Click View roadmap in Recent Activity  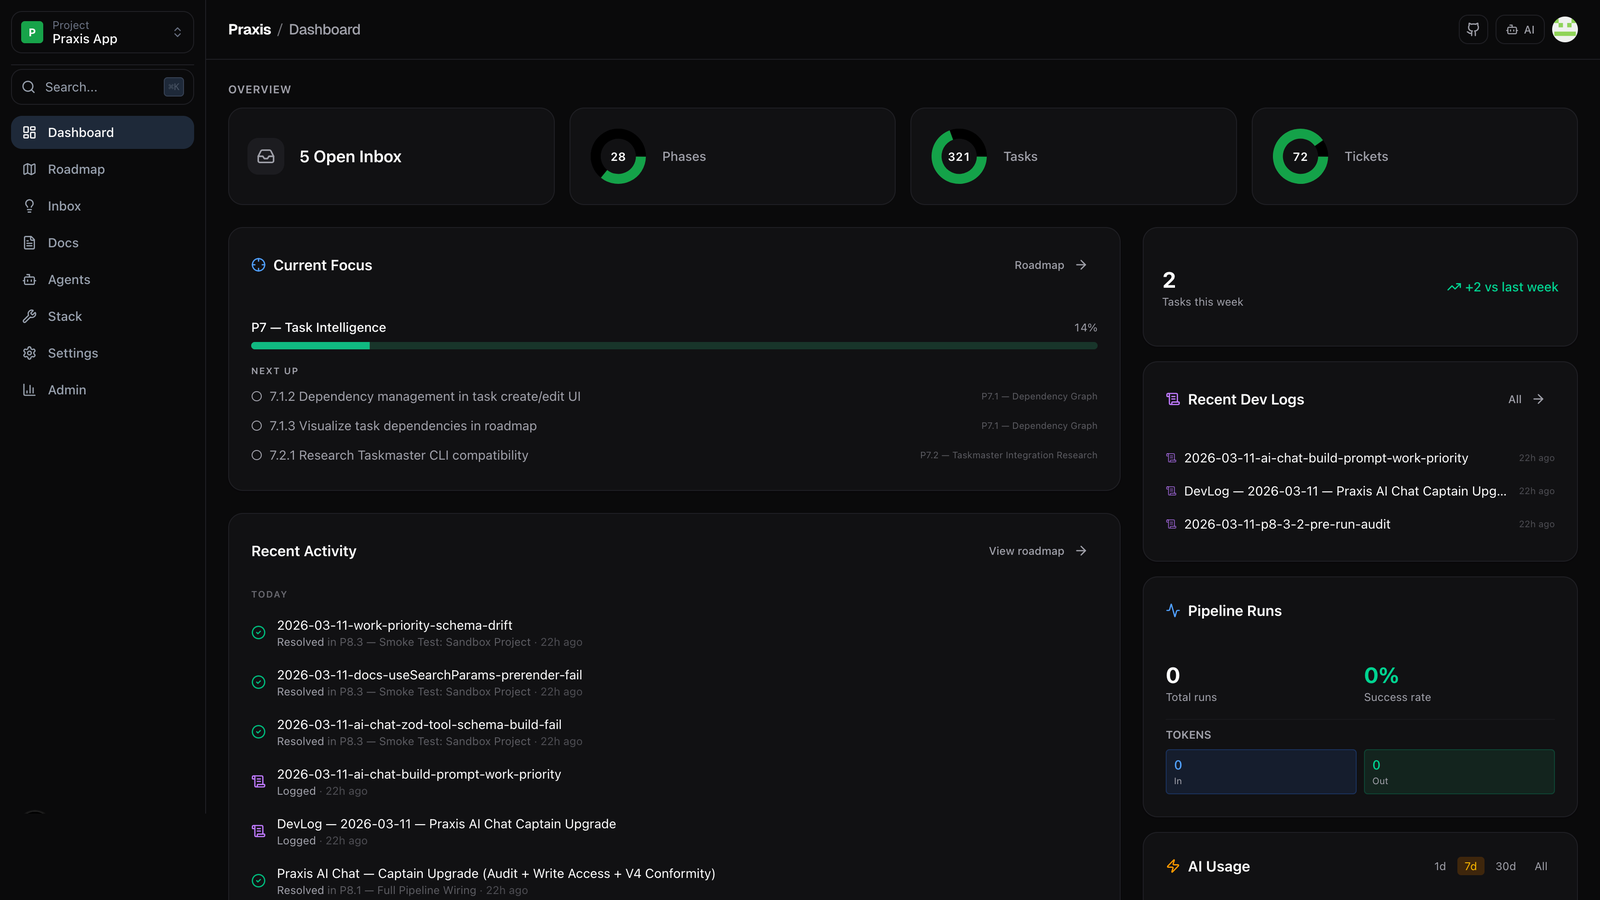tap(1035, 551)
